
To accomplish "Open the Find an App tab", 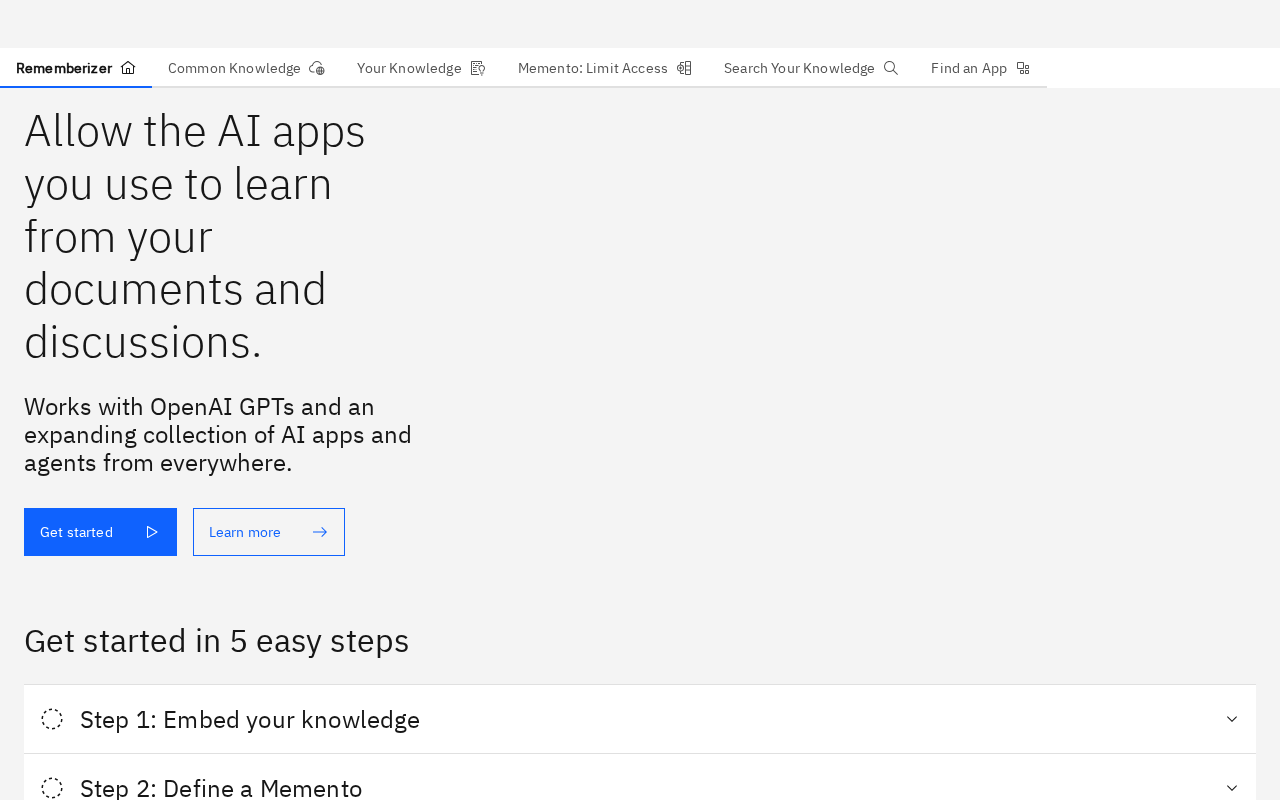I will click(x=968, y=68).
